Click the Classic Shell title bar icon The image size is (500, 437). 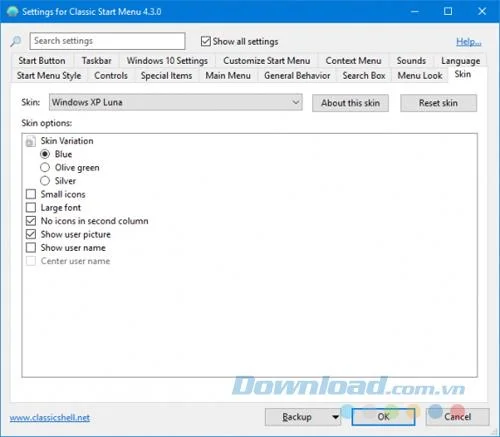point(12,11)
